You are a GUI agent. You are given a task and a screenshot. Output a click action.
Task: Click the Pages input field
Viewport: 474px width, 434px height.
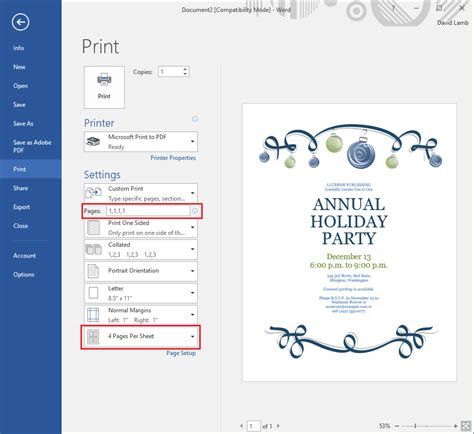pos(148,211)
